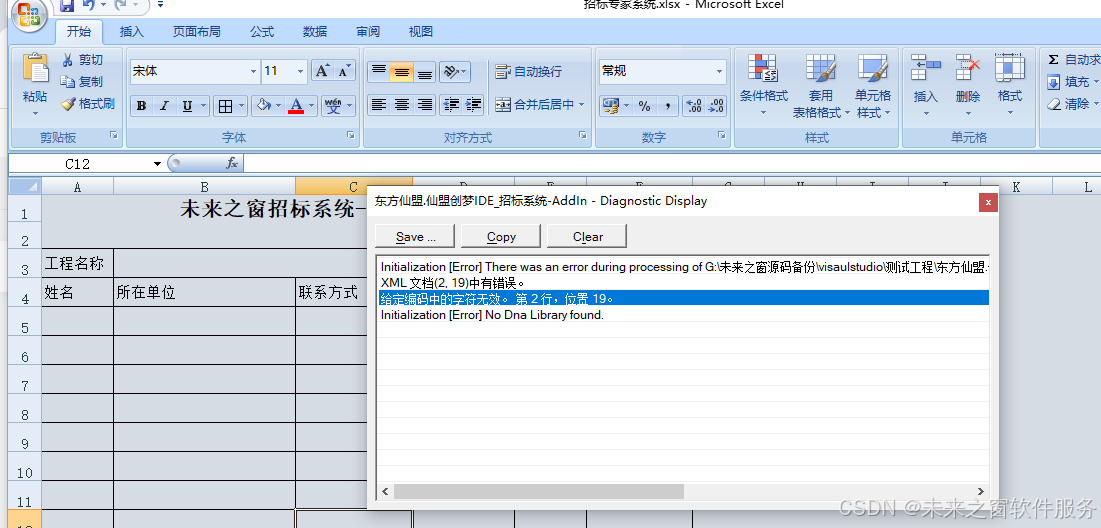The width and height of the screenshot is (1101, 528).
Task: Click the Clear (清除) eraser icon
Action: [1053, 104]
